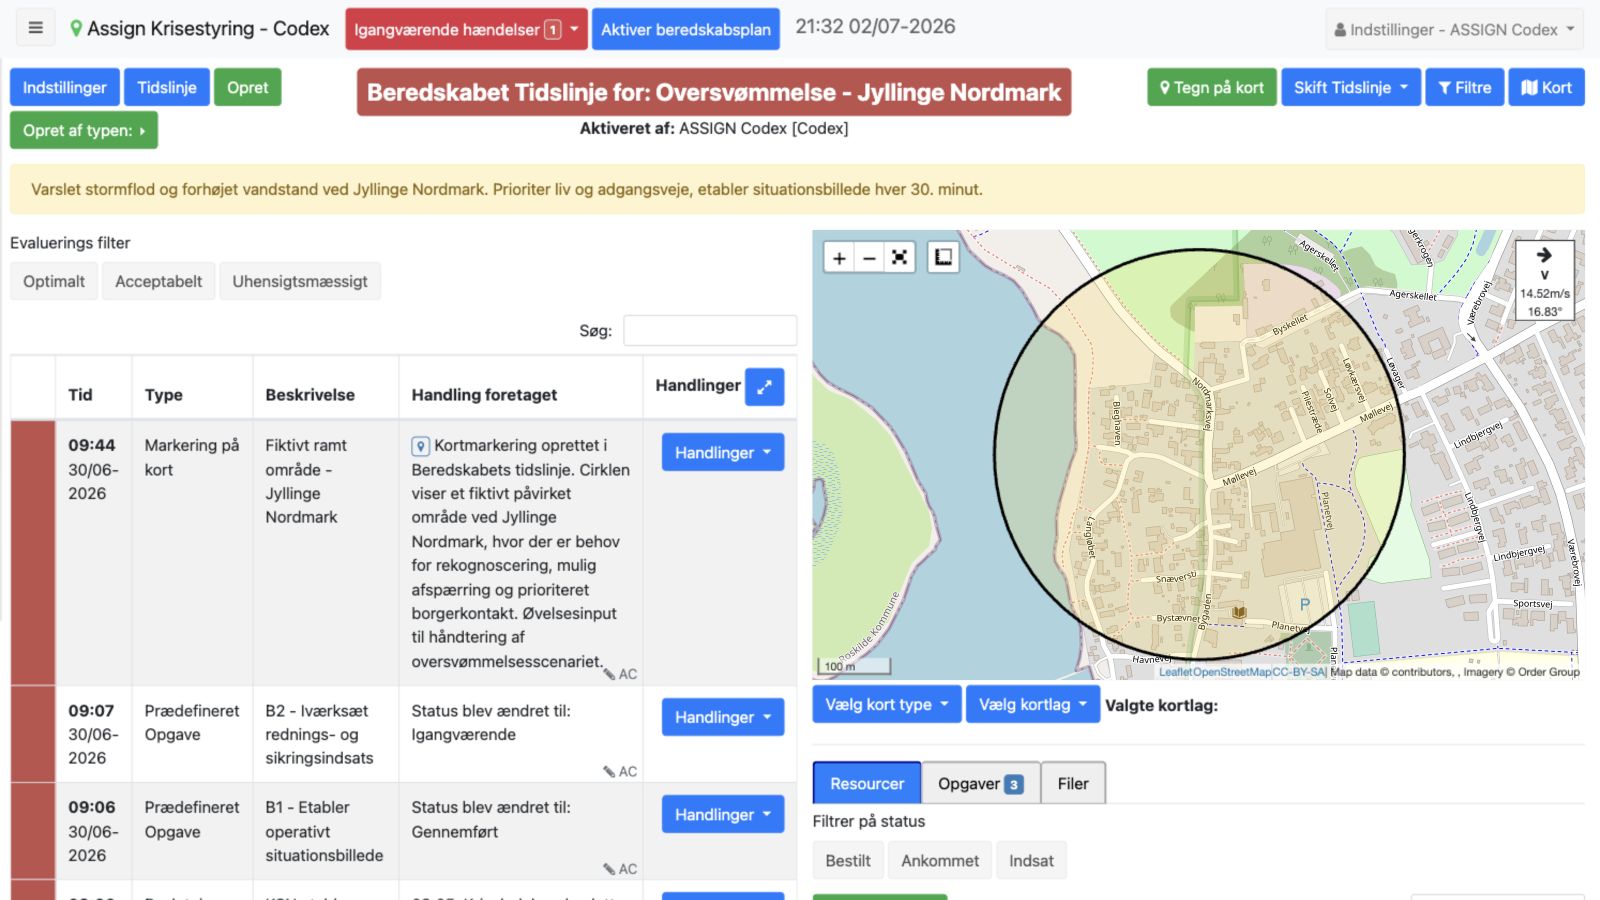Viewport: 1600px width, 900px height.
Task: Click the wind direction indicator on map
Action: (1544, 280)
